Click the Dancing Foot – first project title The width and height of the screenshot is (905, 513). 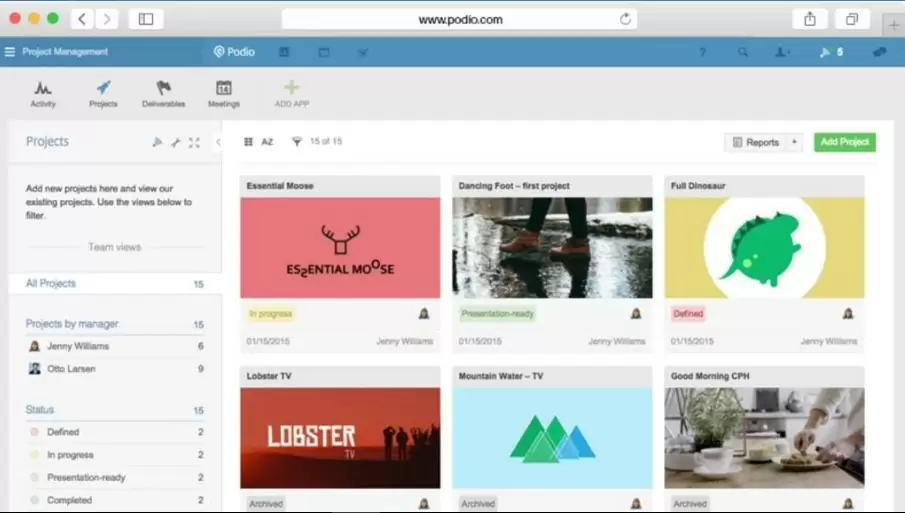click(514, 186)
